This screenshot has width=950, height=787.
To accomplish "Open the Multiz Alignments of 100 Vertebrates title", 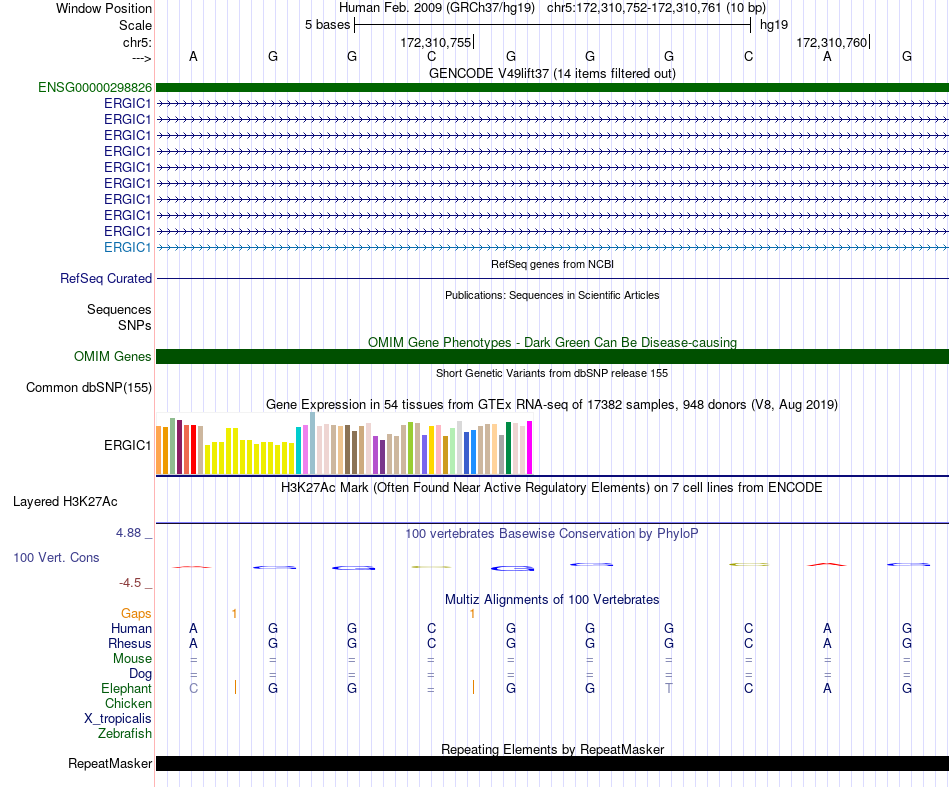I will point(552,599).
